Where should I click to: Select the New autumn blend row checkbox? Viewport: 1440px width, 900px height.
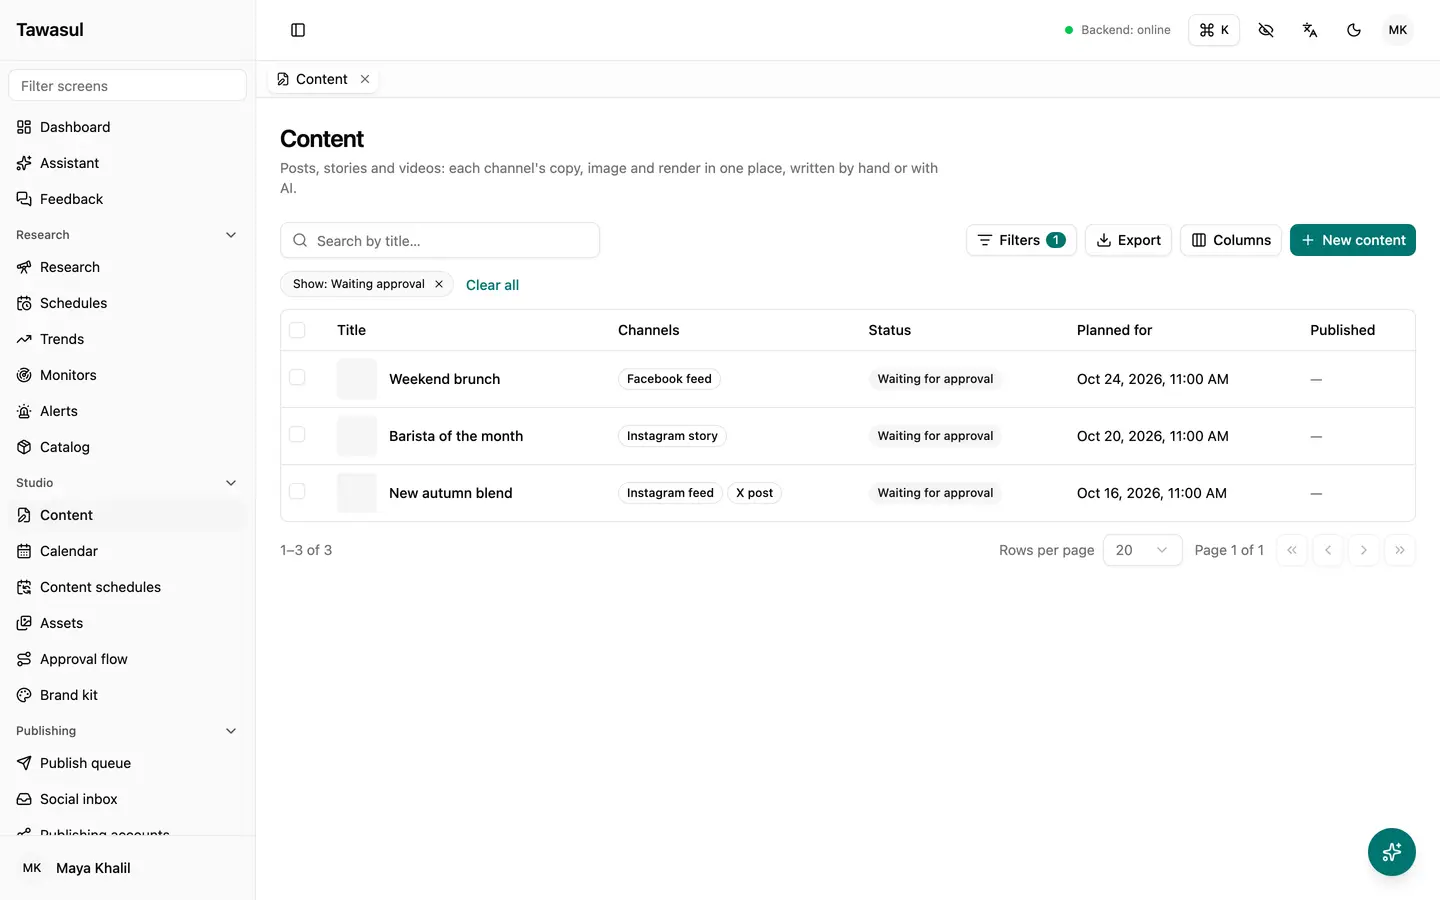pos(297,491)
